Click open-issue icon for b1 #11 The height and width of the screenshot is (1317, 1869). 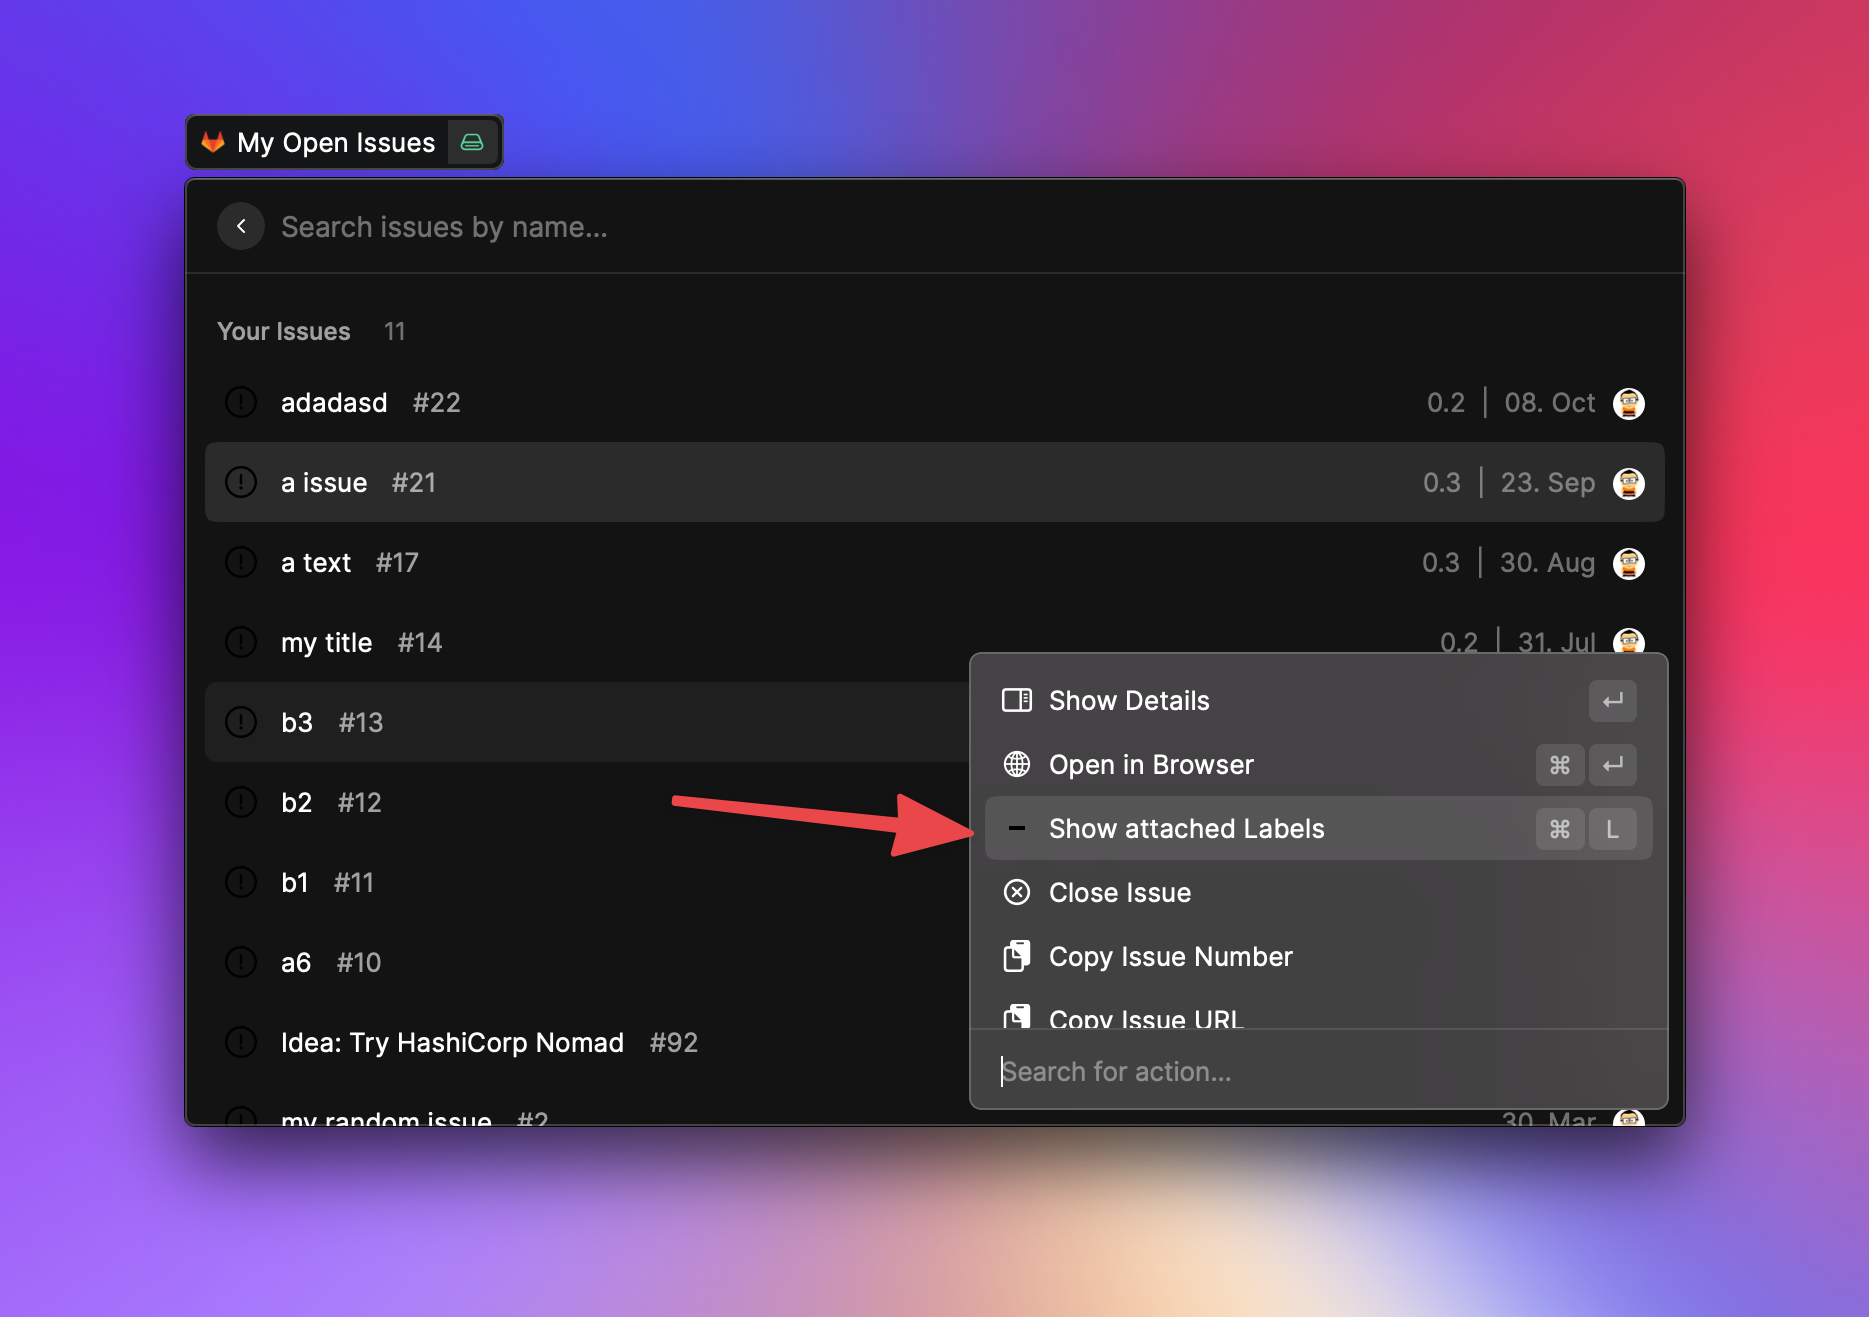click(x=241, y=882)
